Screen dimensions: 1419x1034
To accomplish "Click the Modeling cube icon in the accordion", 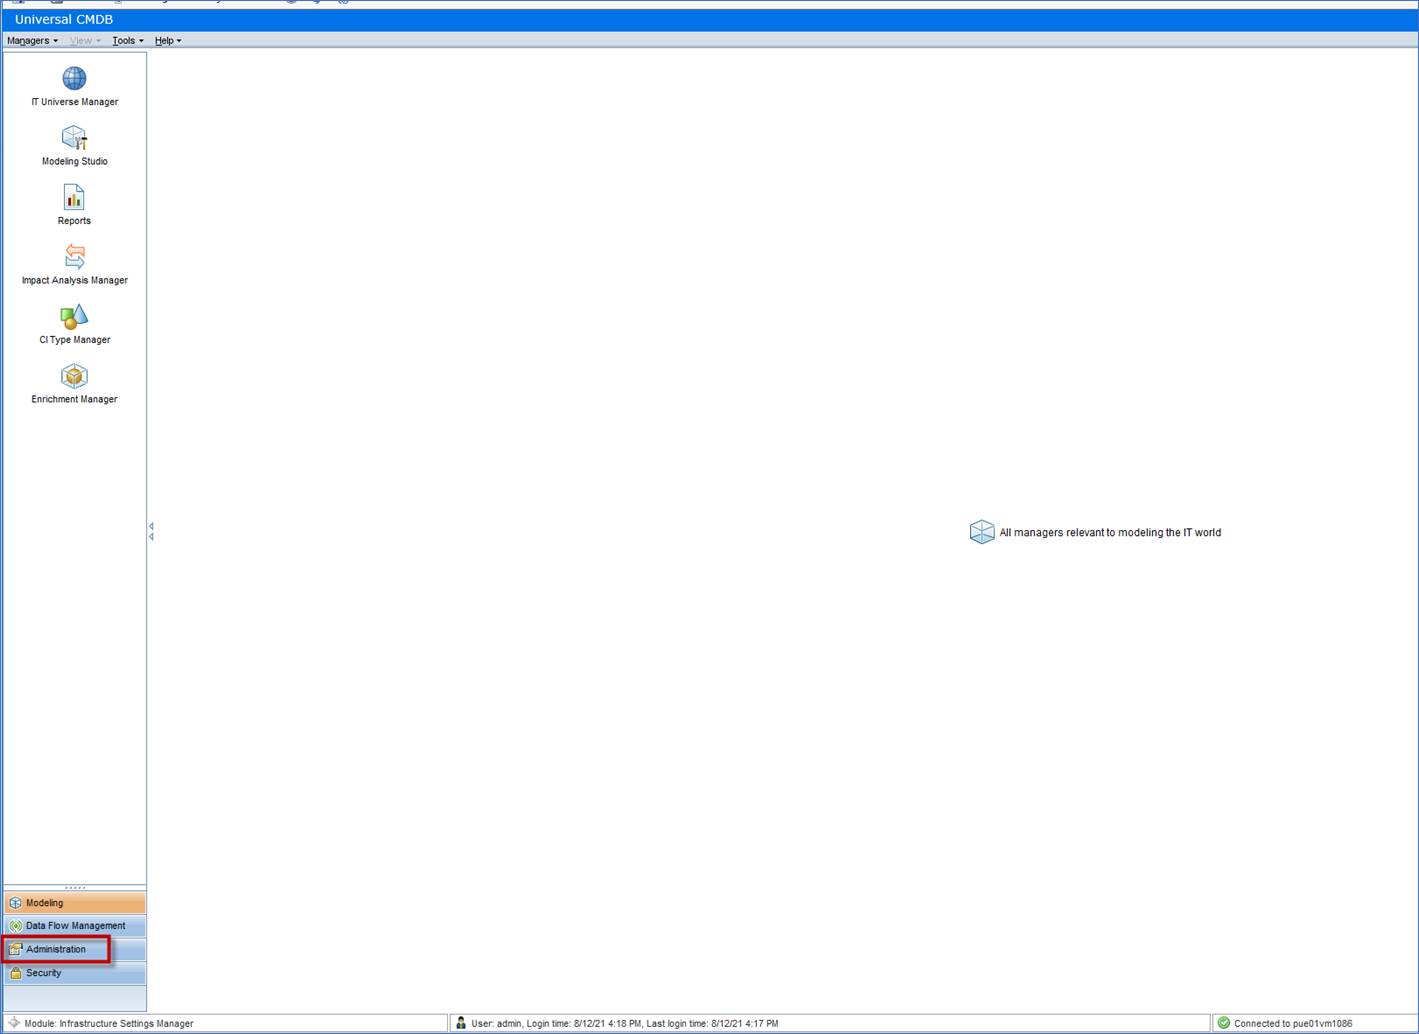I will (15, 902).
